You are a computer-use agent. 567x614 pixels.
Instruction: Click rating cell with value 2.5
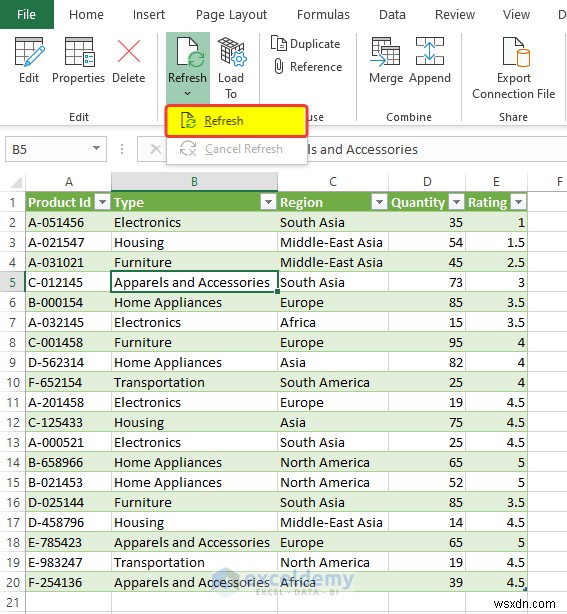click(496, 262)
